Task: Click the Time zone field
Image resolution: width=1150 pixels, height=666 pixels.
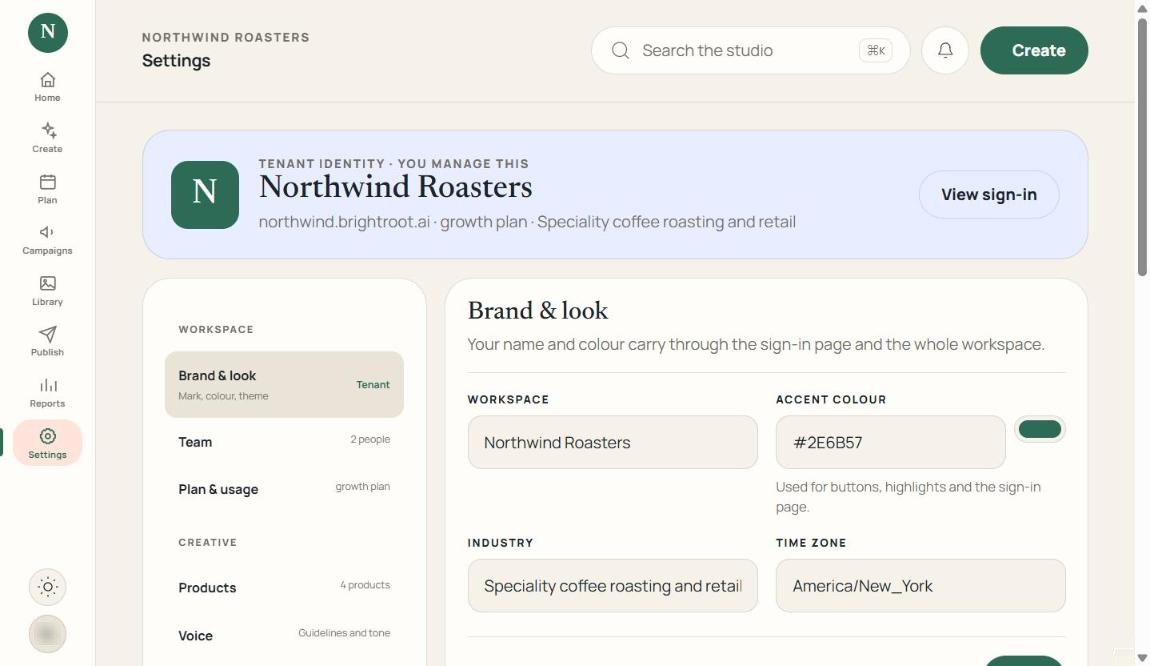Action: 920,585
